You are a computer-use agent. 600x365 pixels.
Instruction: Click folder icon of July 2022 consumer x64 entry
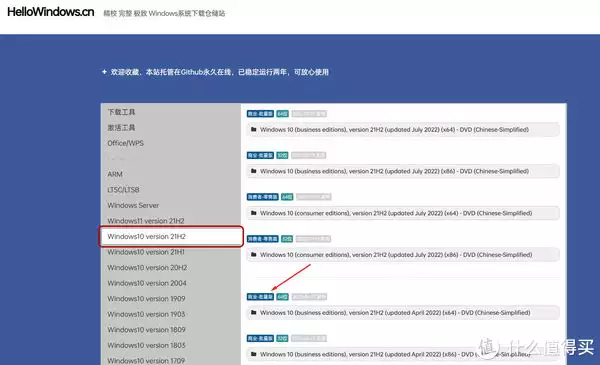[253, 213]
